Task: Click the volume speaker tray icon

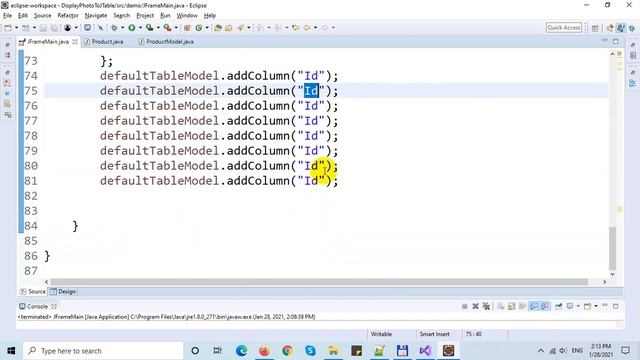Action: (x=563, y=351)
